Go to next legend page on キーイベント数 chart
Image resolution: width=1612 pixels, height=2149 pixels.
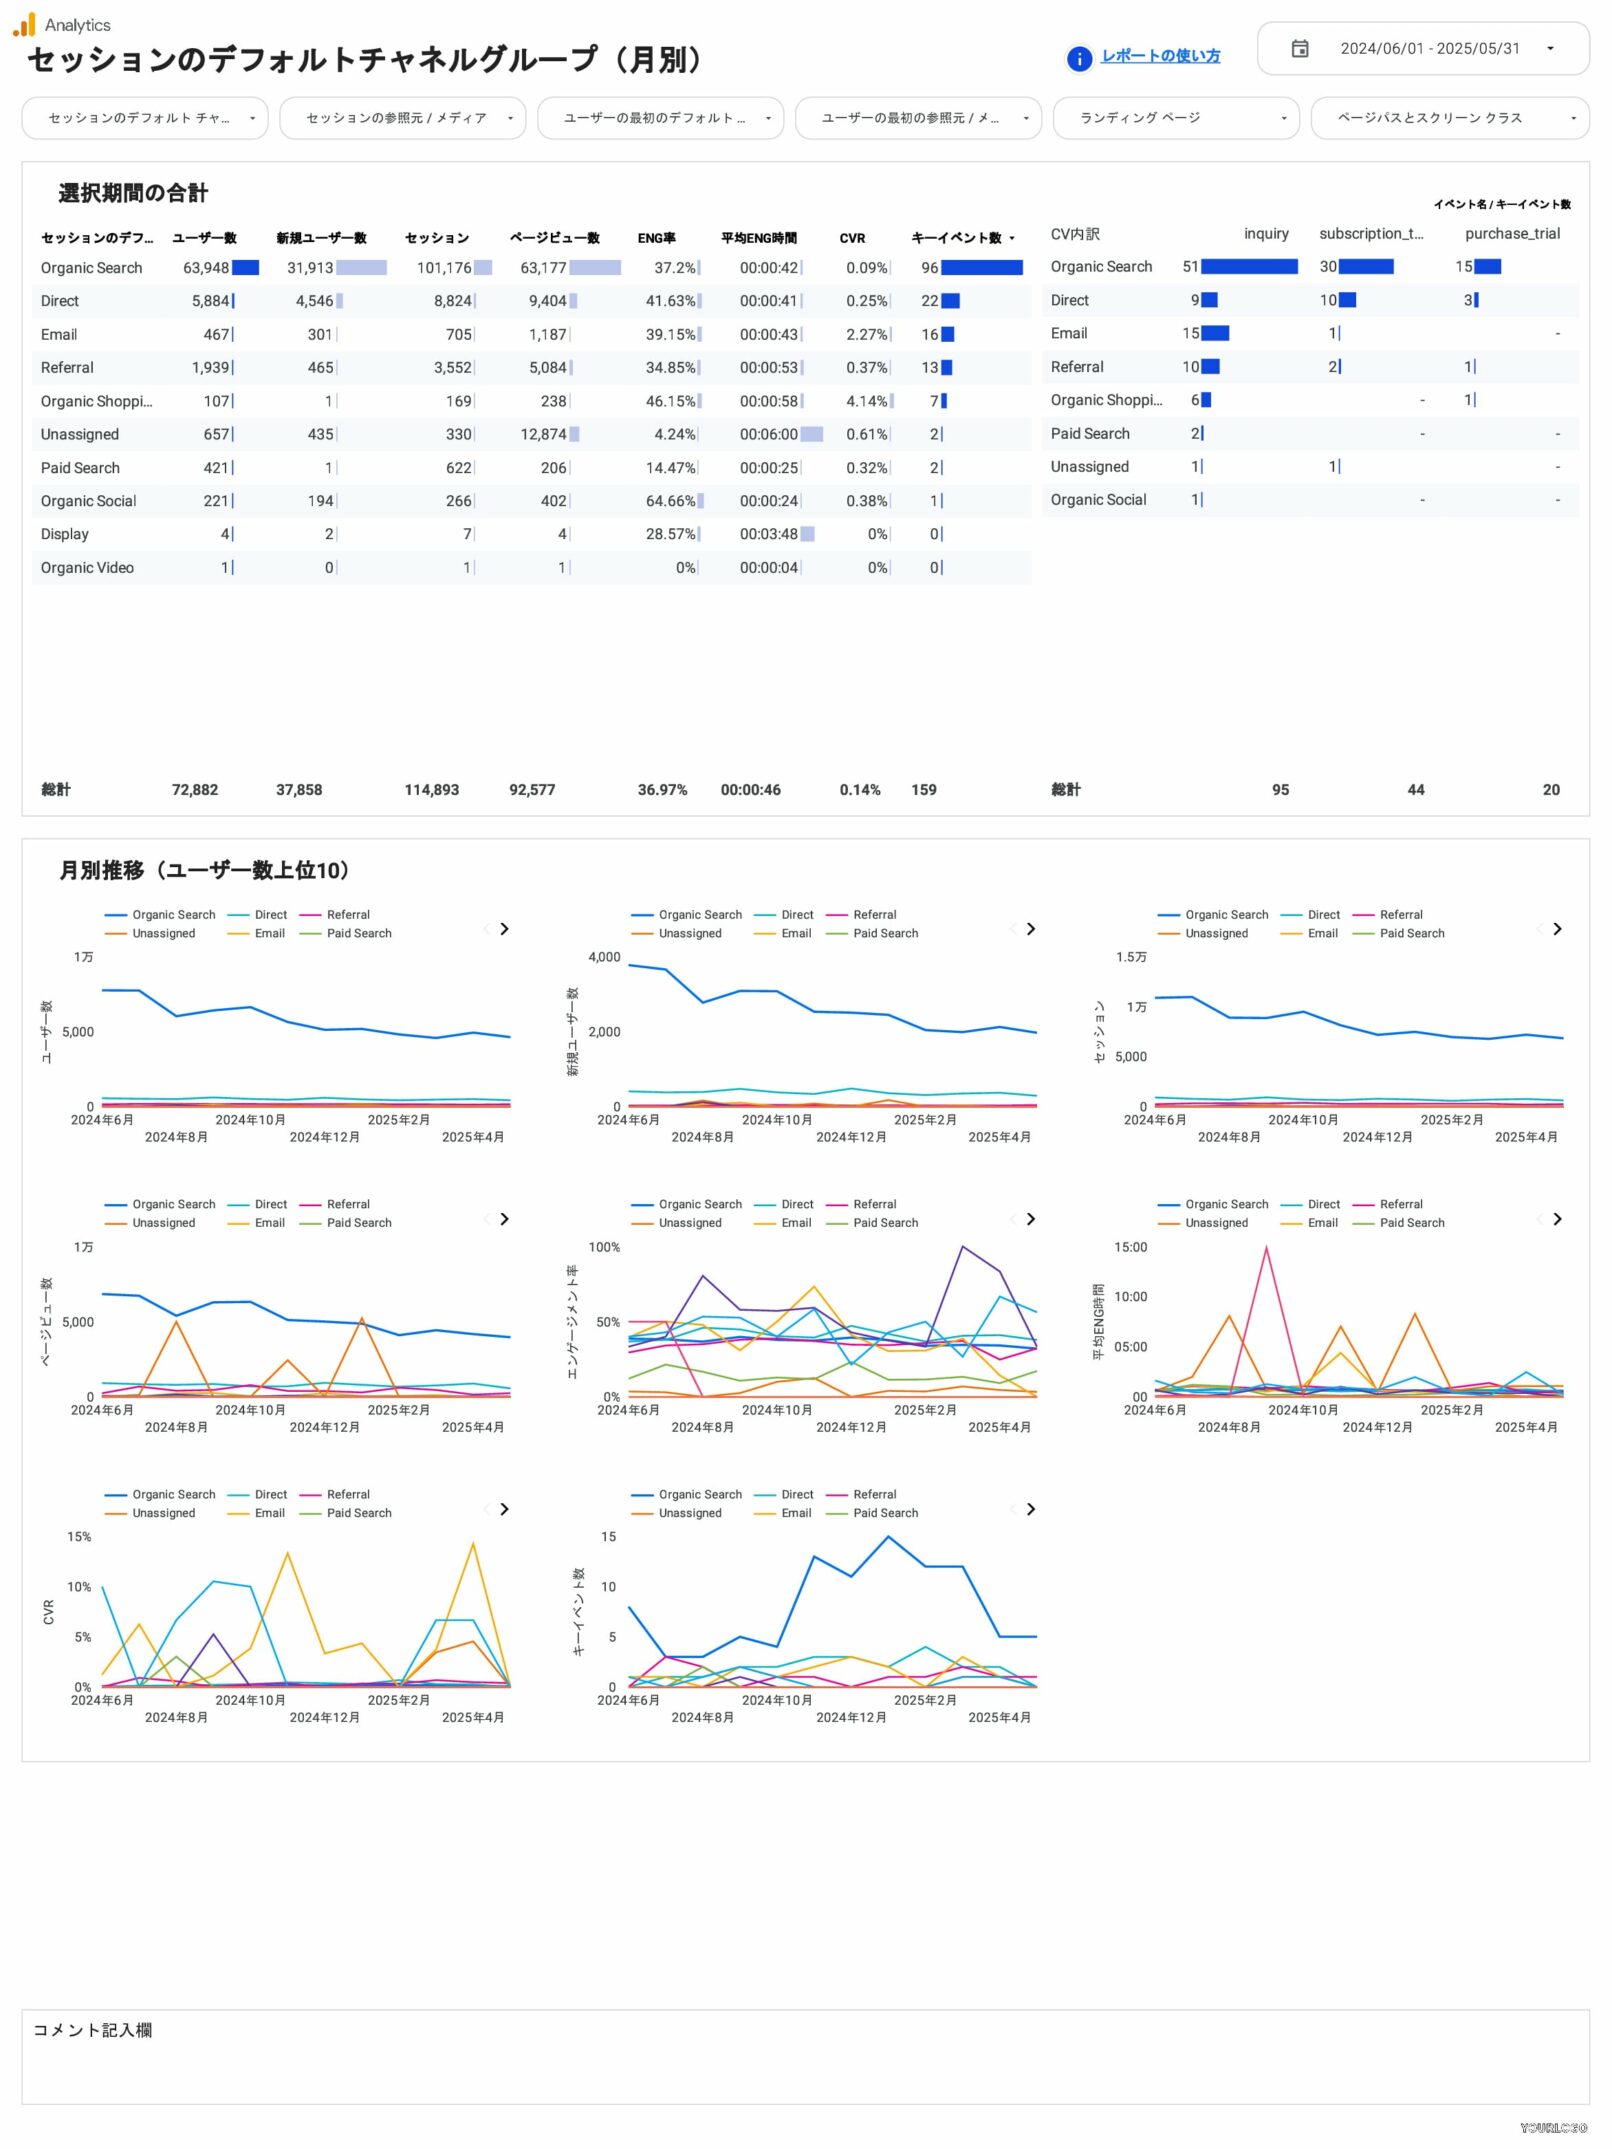(x=1031, y=1510)
